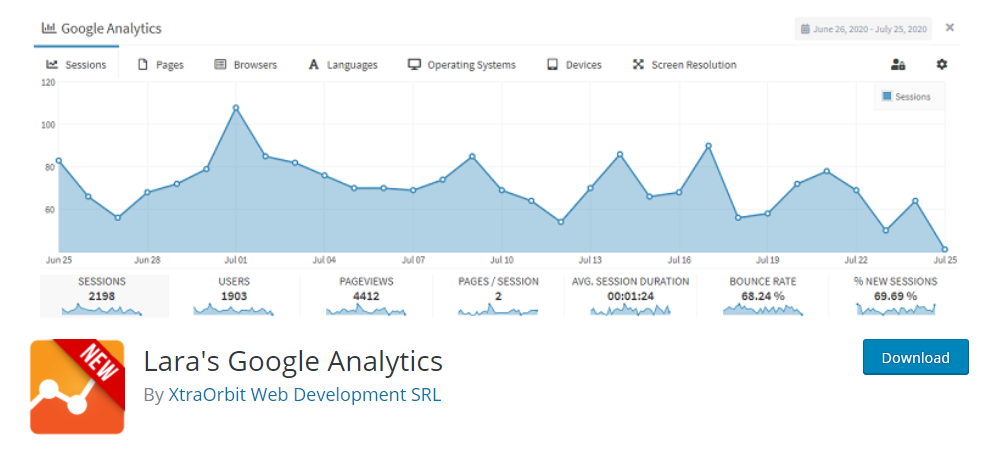Viewport: 1004px width, 454px height.
Task: Click the Browsers tab list icon
Action: [220, 65]
